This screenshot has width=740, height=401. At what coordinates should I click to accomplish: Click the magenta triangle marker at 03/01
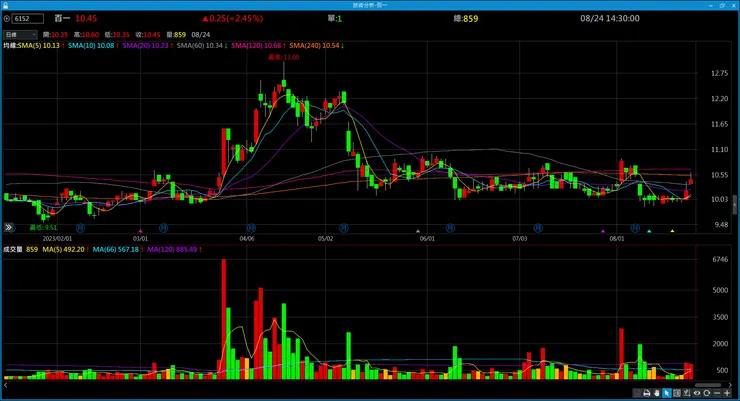point(141,231)
